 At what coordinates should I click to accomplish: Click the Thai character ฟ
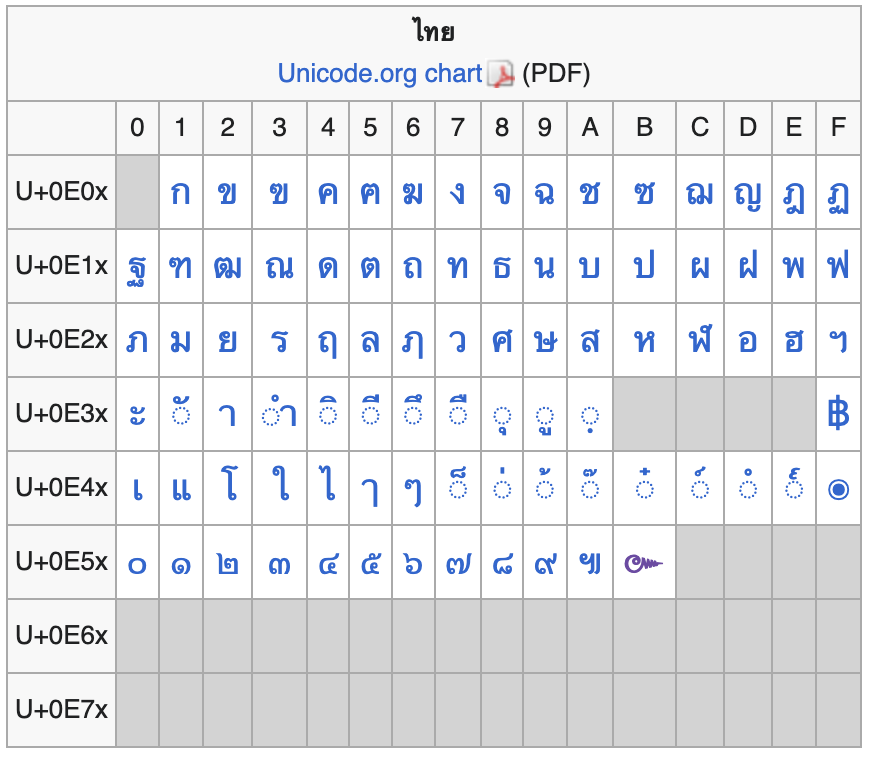[838, 264]
